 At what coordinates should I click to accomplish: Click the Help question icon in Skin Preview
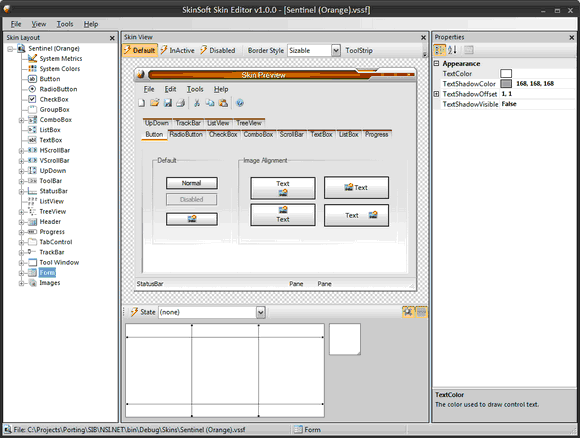[x=240, y=103]
